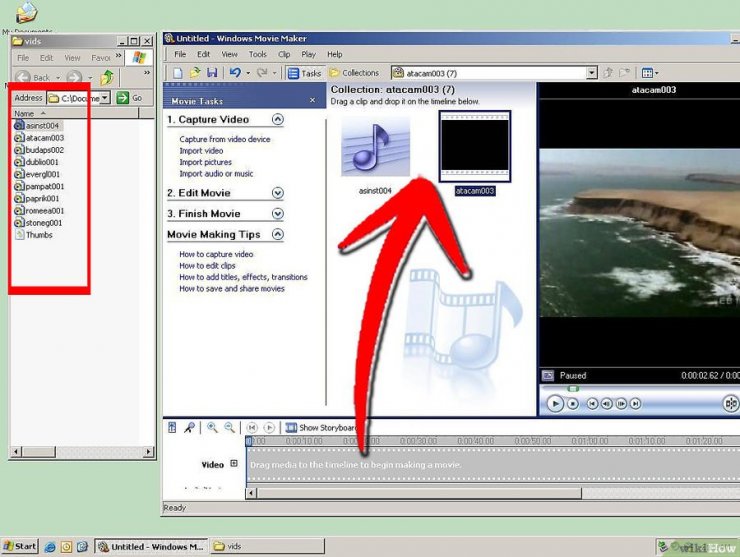740x557 pixels.
Task: Toggle the Tasks pane button
Action: coord(304,73)
